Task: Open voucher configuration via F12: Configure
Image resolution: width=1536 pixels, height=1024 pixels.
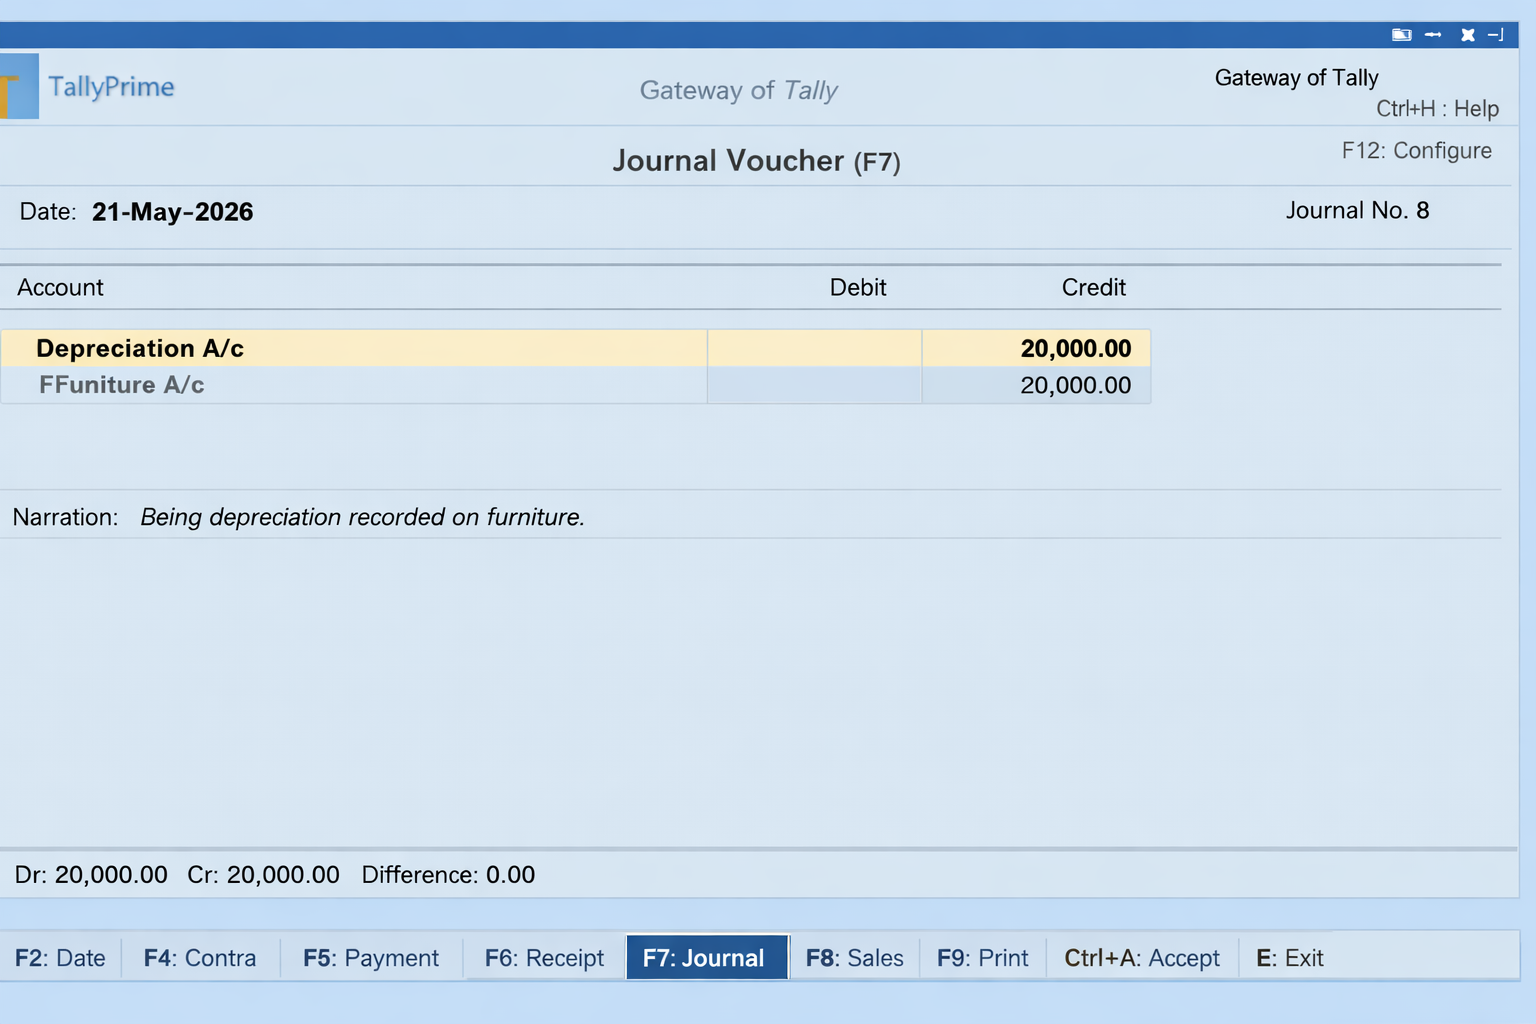Action: pyautogui.click(x=1416, y=150)
